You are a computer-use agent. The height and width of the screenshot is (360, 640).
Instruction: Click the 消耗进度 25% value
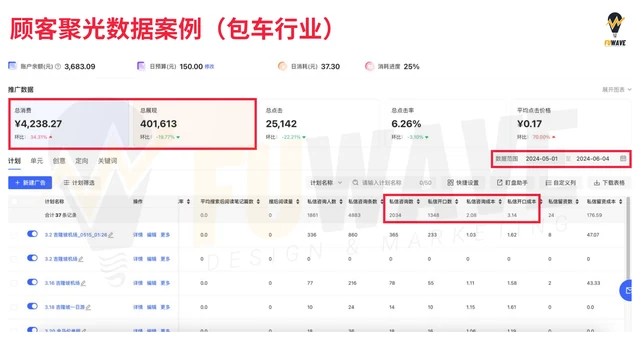411,67
